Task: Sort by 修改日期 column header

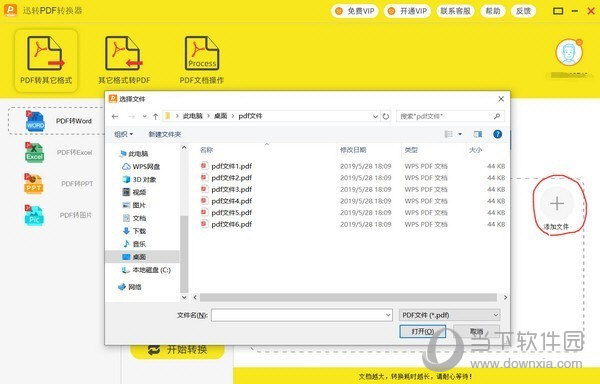Action: 353,150
